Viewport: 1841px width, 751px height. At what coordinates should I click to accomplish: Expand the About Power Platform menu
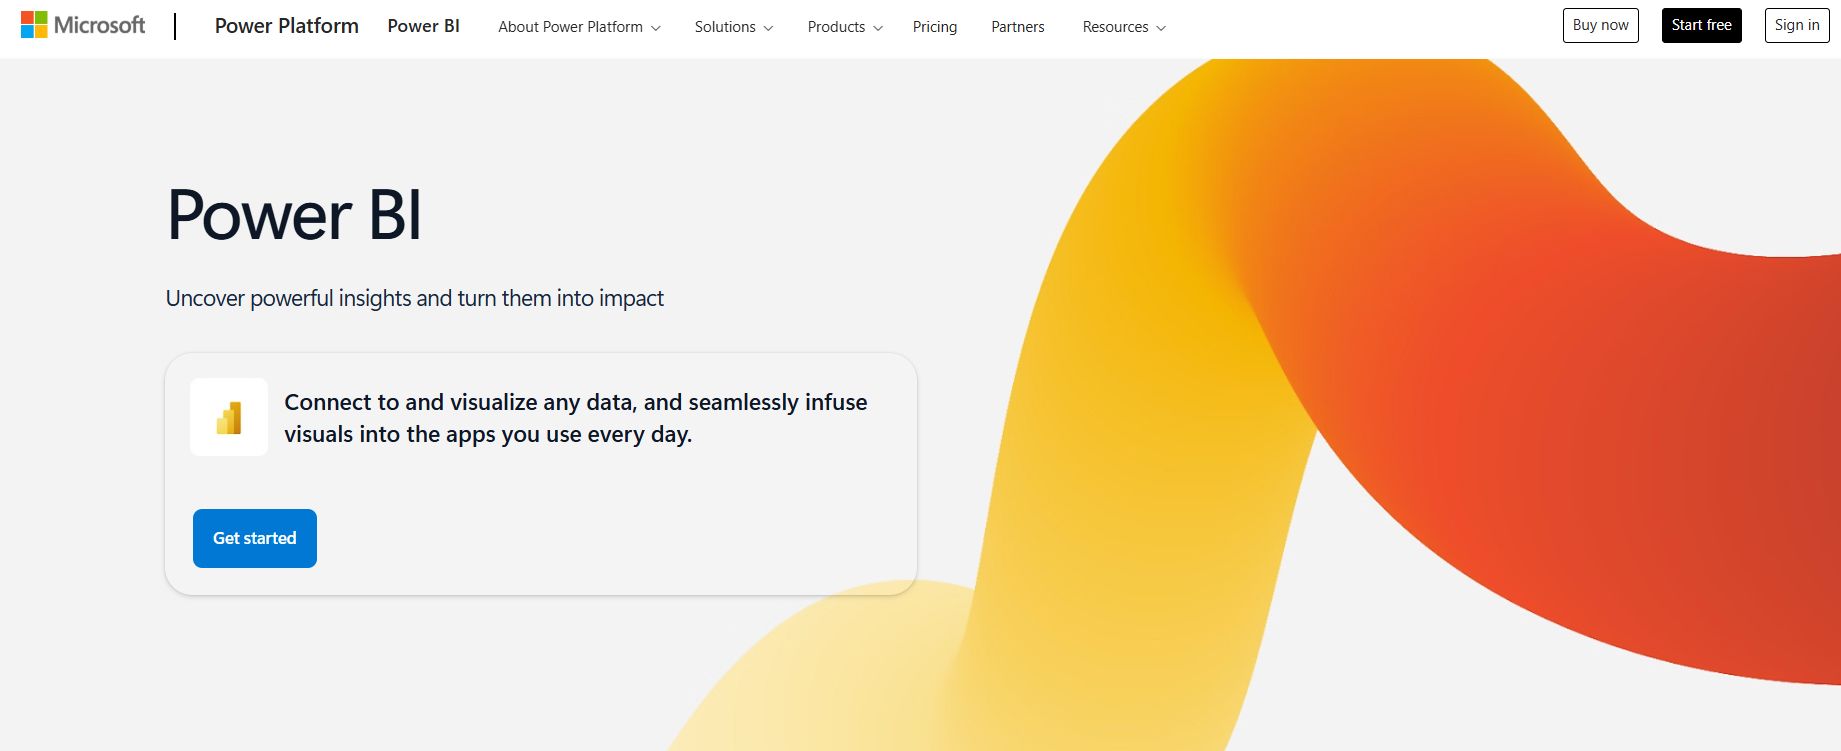point(579,27)
